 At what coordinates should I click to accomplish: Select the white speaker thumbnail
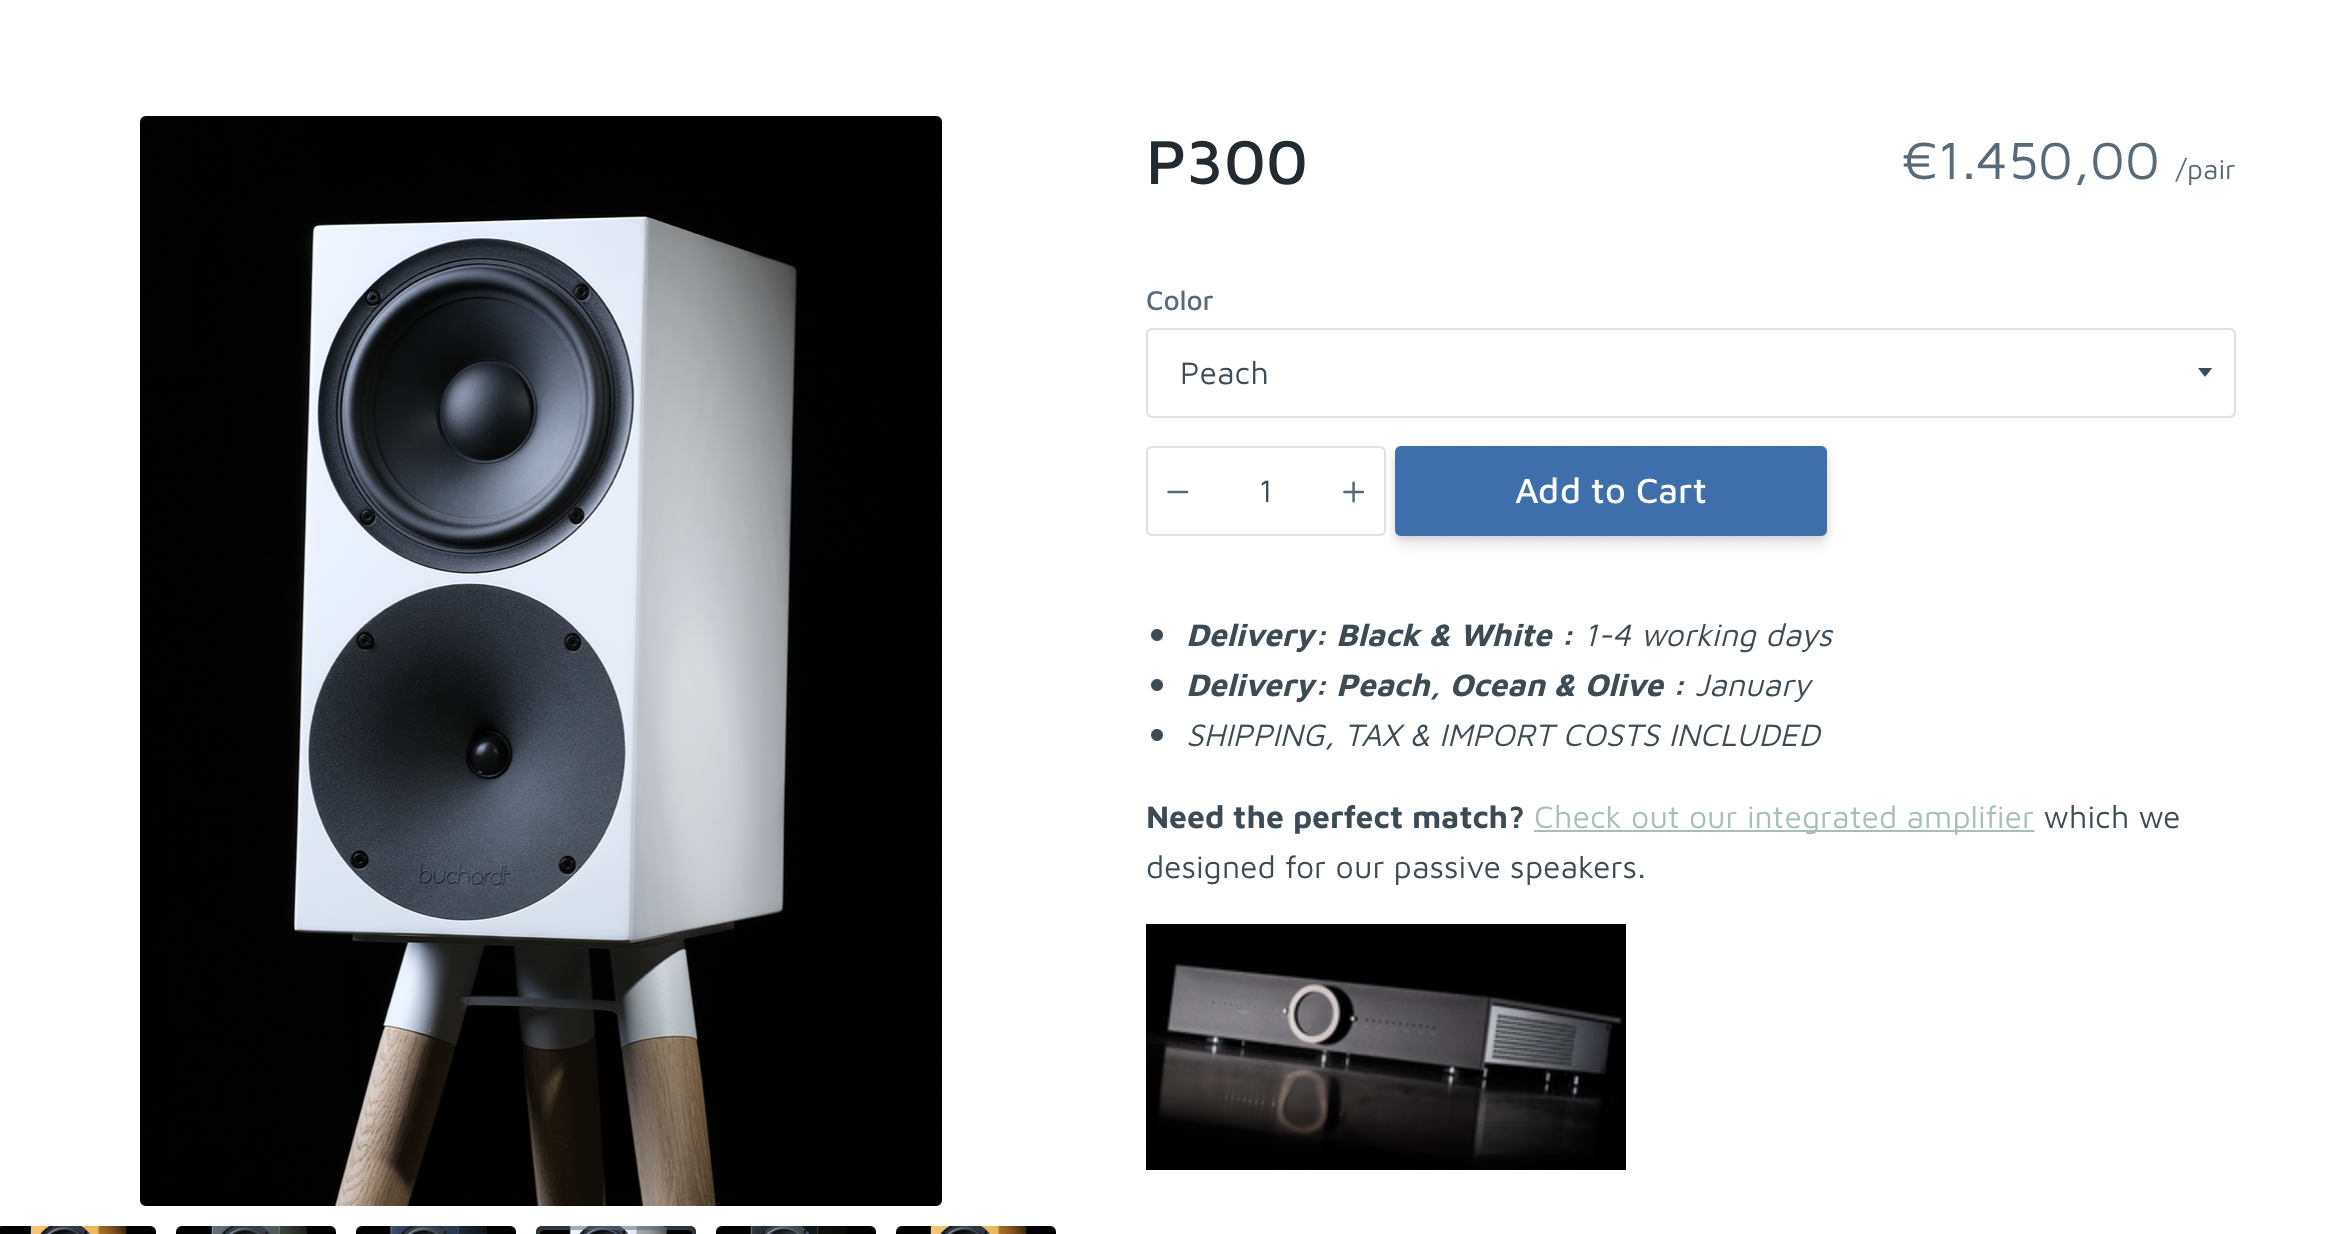pos(616,1230)
